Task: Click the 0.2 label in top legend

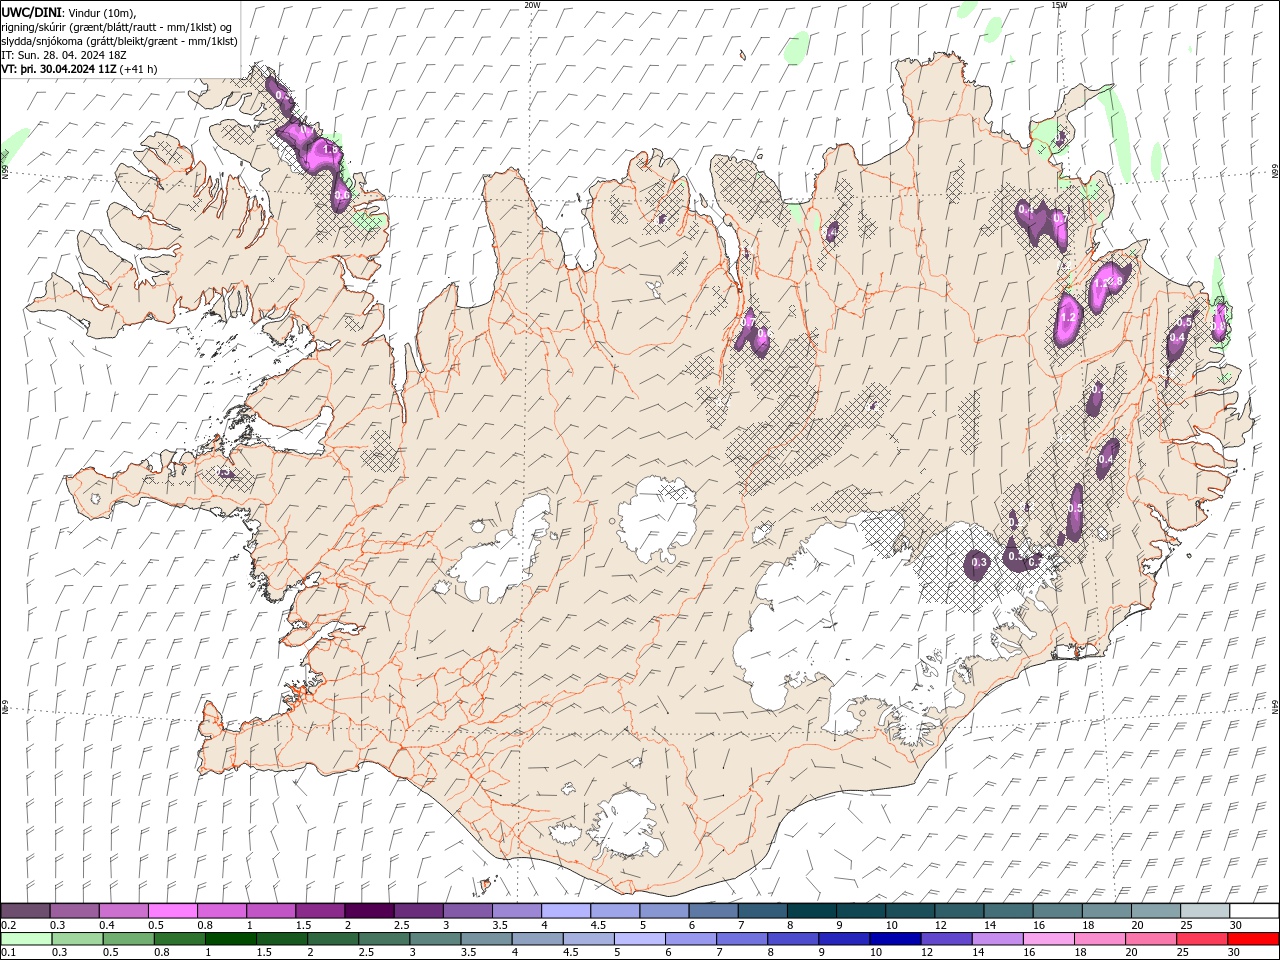Action: point(8,925)
